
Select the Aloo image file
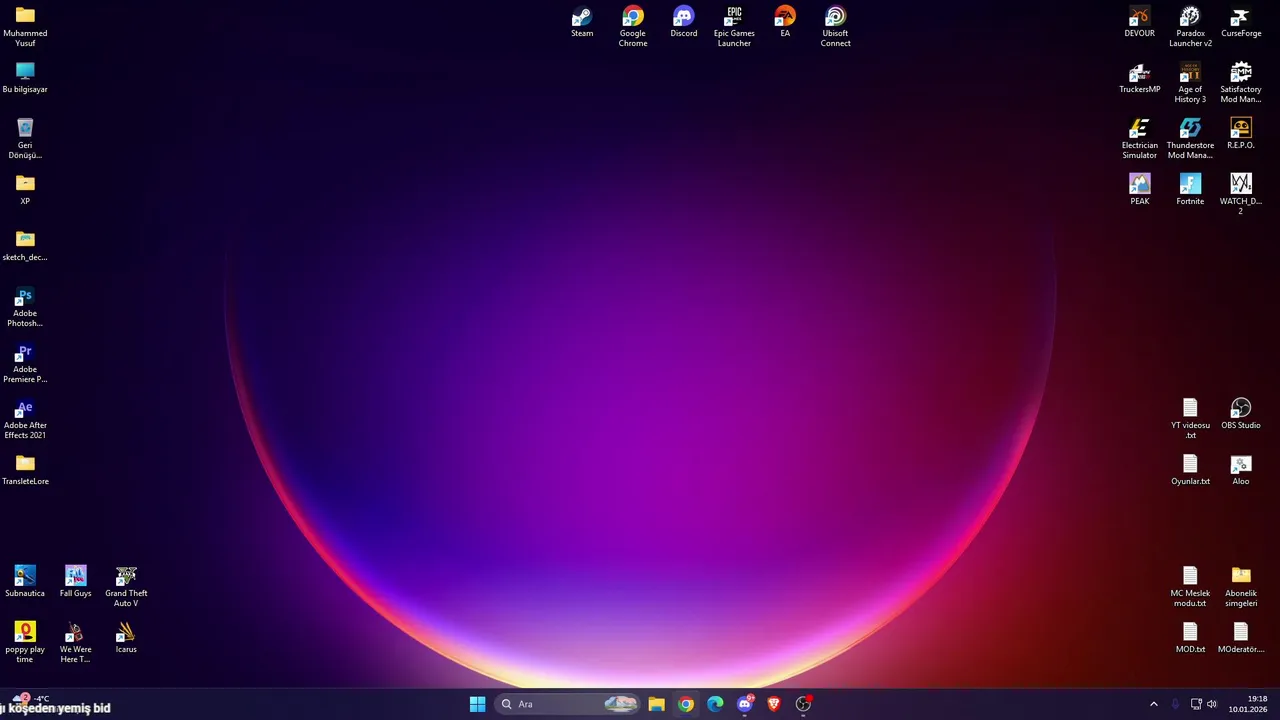(1241, 470)
